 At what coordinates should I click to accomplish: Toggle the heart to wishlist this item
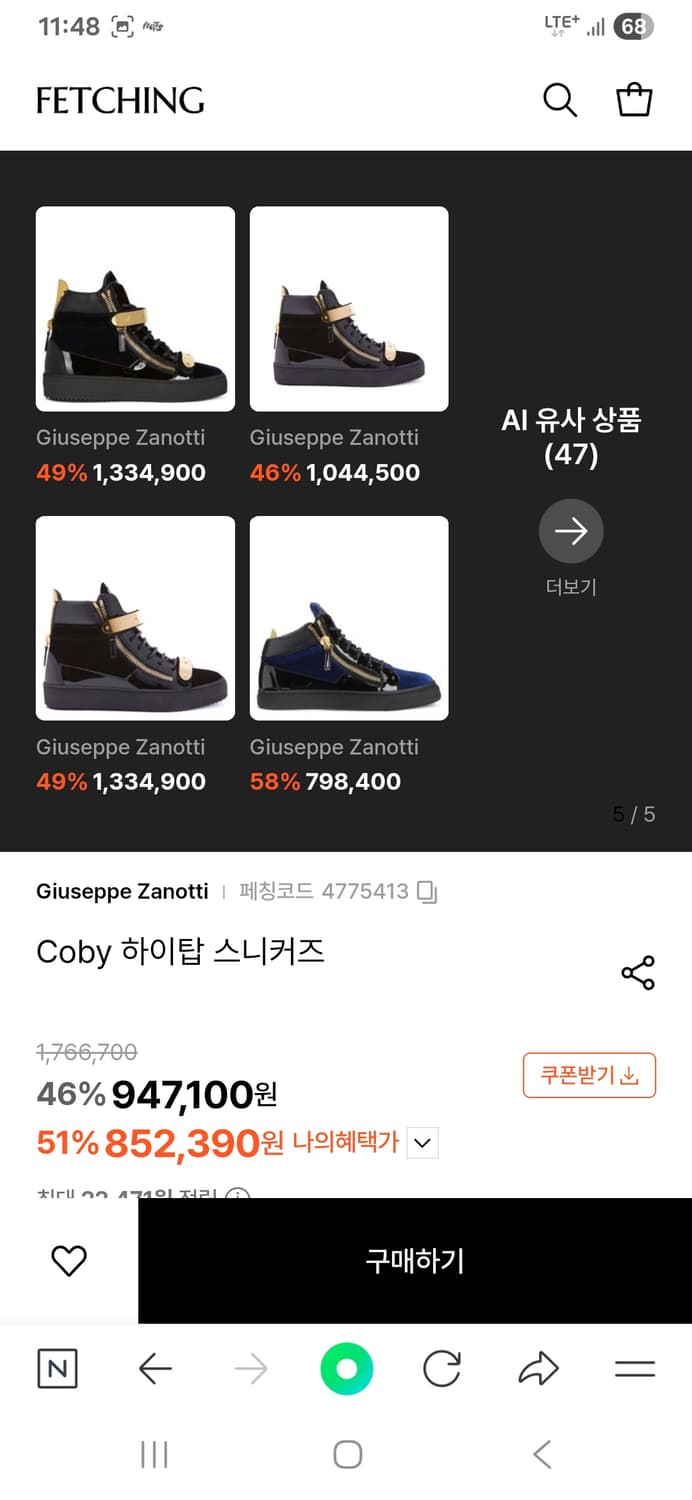coord(68,1260)
